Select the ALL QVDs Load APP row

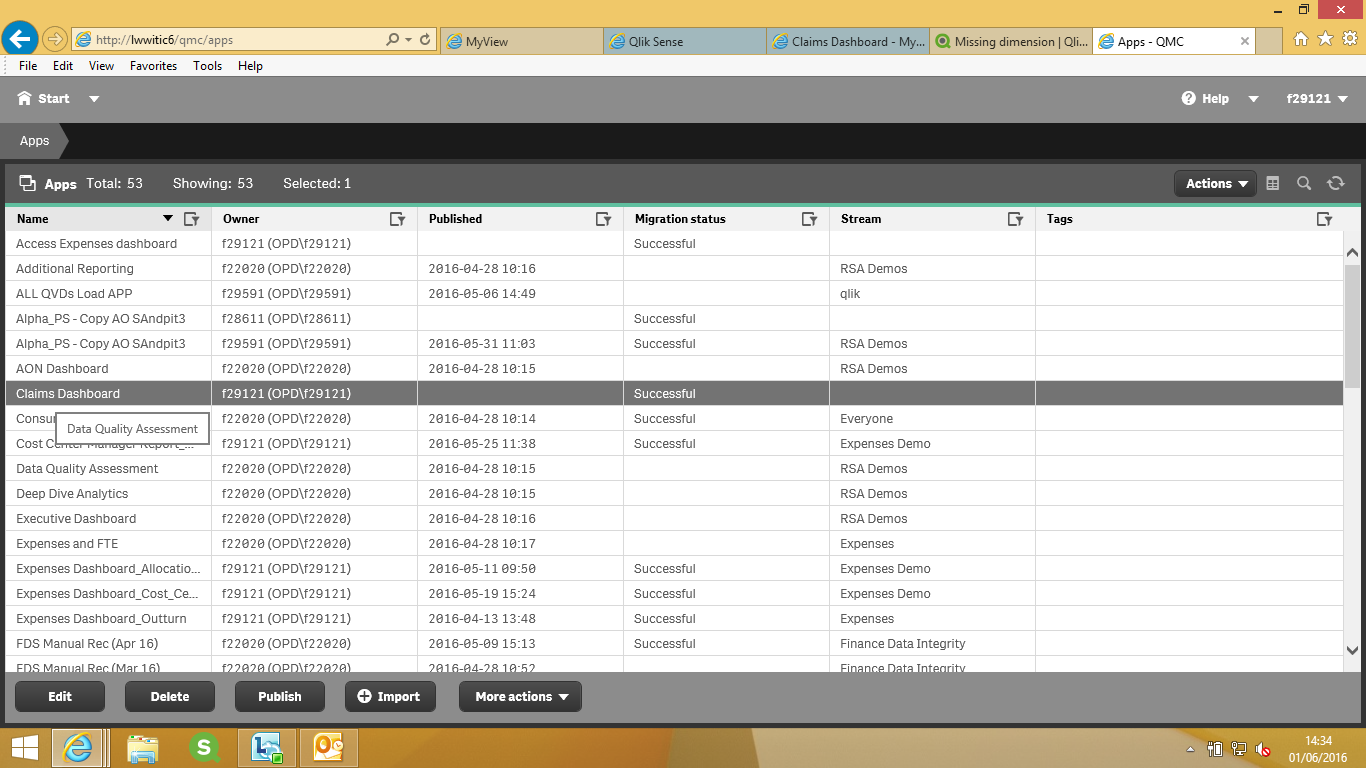tap(675, 294)
